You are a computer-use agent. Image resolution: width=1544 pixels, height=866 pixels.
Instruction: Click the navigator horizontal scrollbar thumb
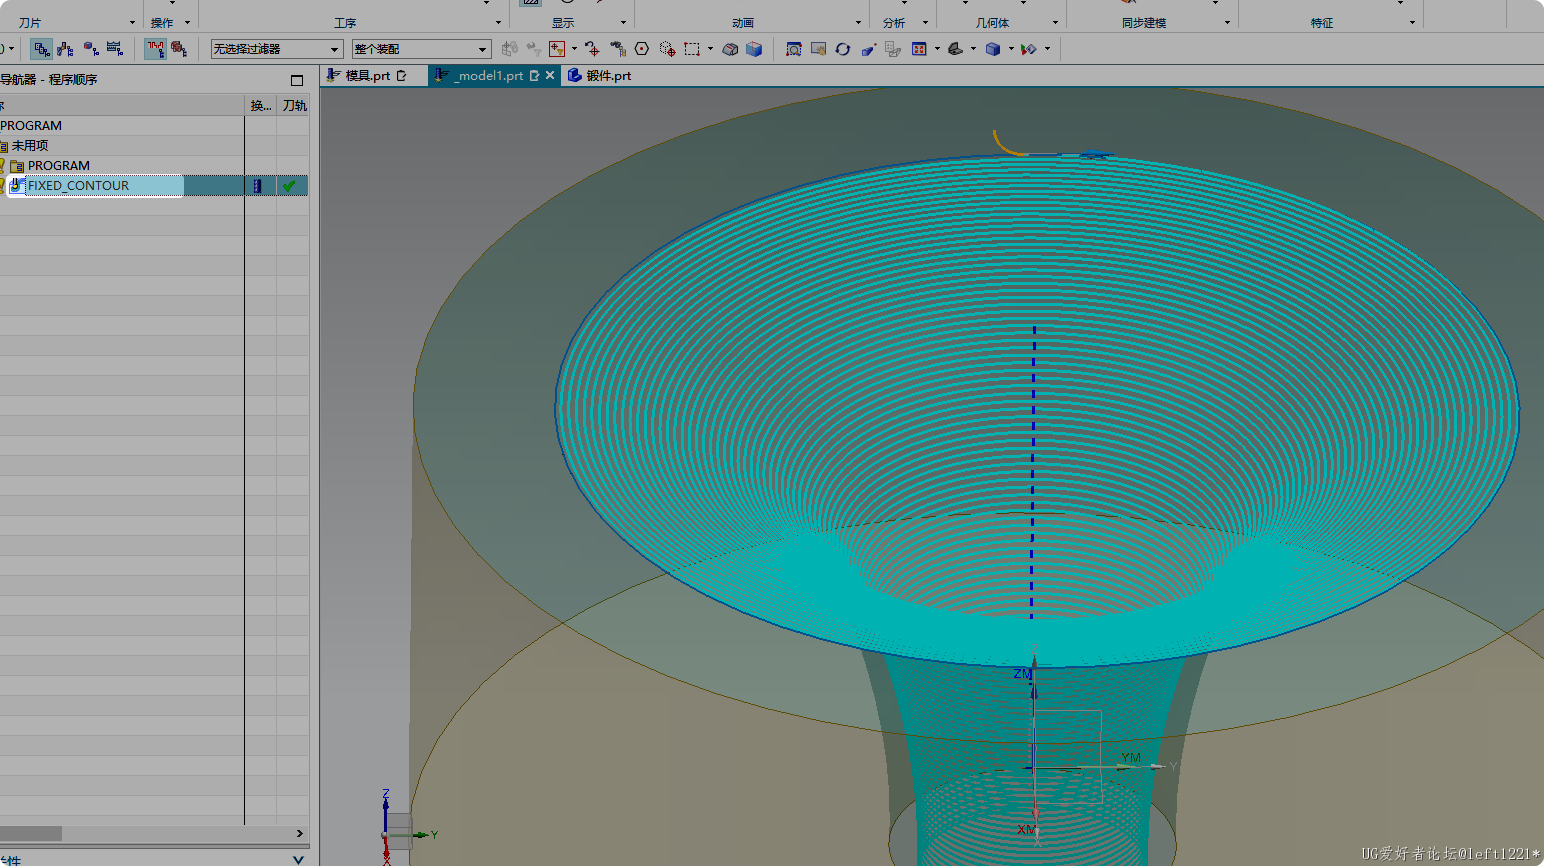[31, 834]
